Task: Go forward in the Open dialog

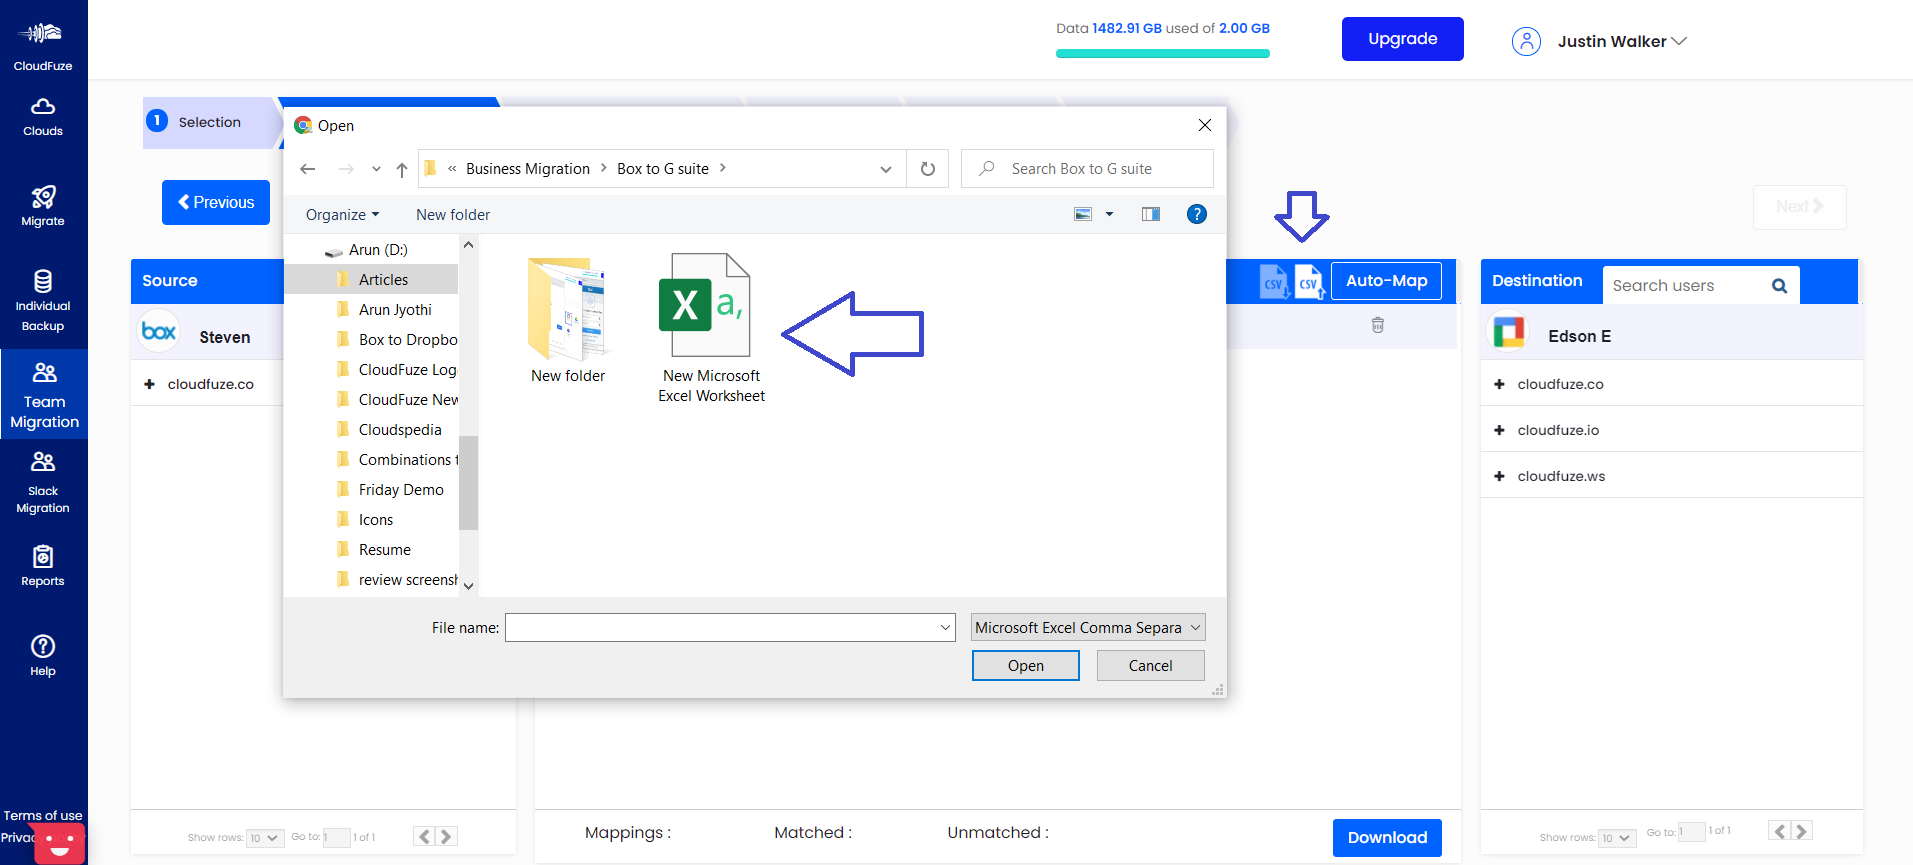Action: [346, 169]
